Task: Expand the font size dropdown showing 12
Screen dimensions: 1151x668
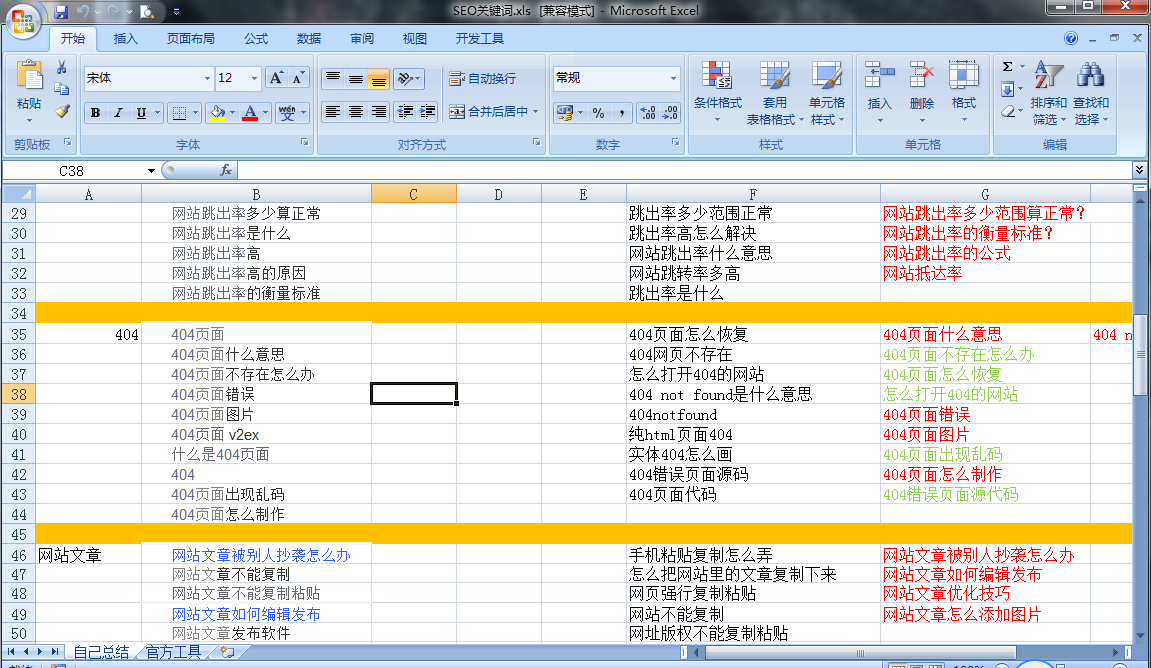Action: pos(254,78)
